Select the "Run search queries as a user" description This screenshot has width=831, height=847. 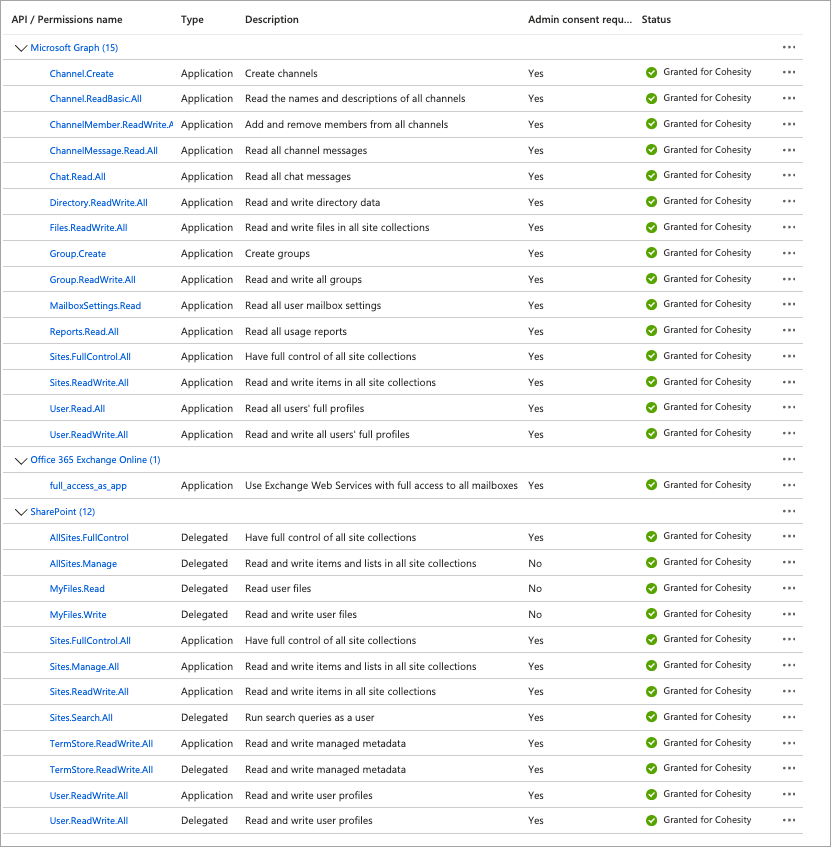click(310, 717)
